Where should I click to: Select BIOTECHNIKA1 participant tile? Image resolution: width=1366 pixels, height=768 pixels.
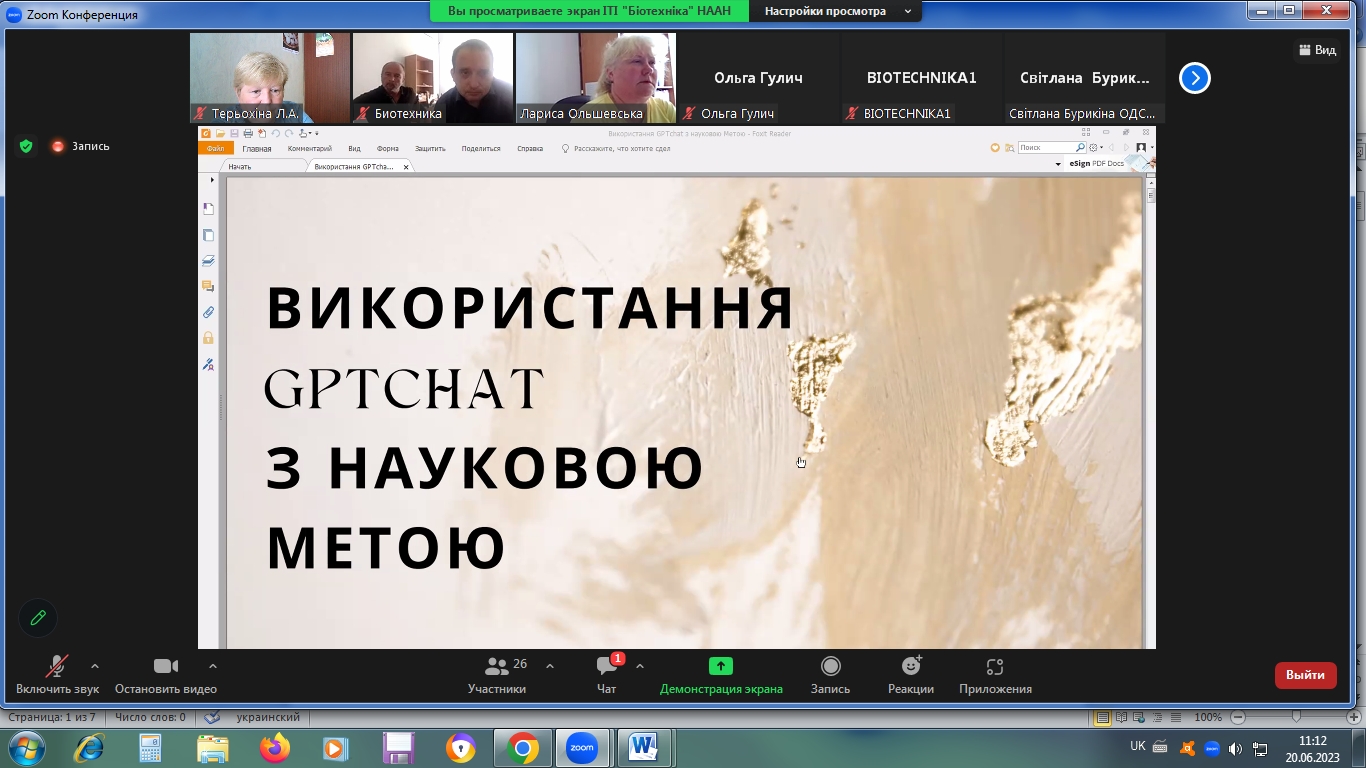coord(921,78)
